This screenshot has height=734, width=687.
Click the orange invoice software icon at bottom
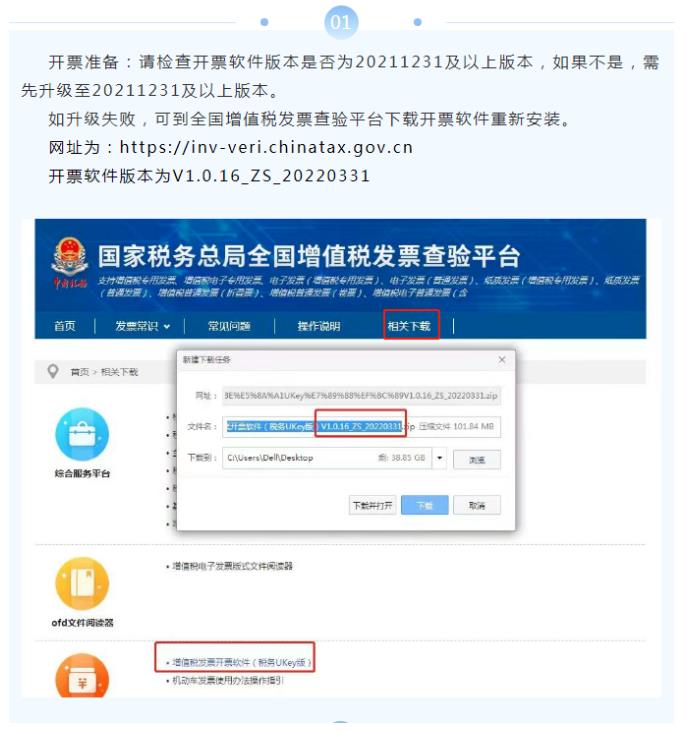(x=82, y=675)
